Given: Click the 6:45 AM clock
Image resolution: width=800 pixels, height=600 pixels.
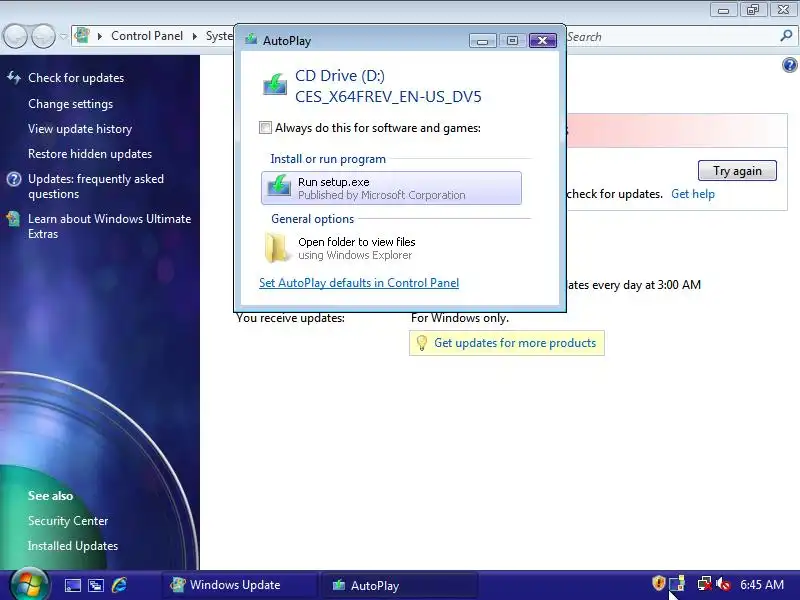Looking at the screenshot, I should click(762, 584).
